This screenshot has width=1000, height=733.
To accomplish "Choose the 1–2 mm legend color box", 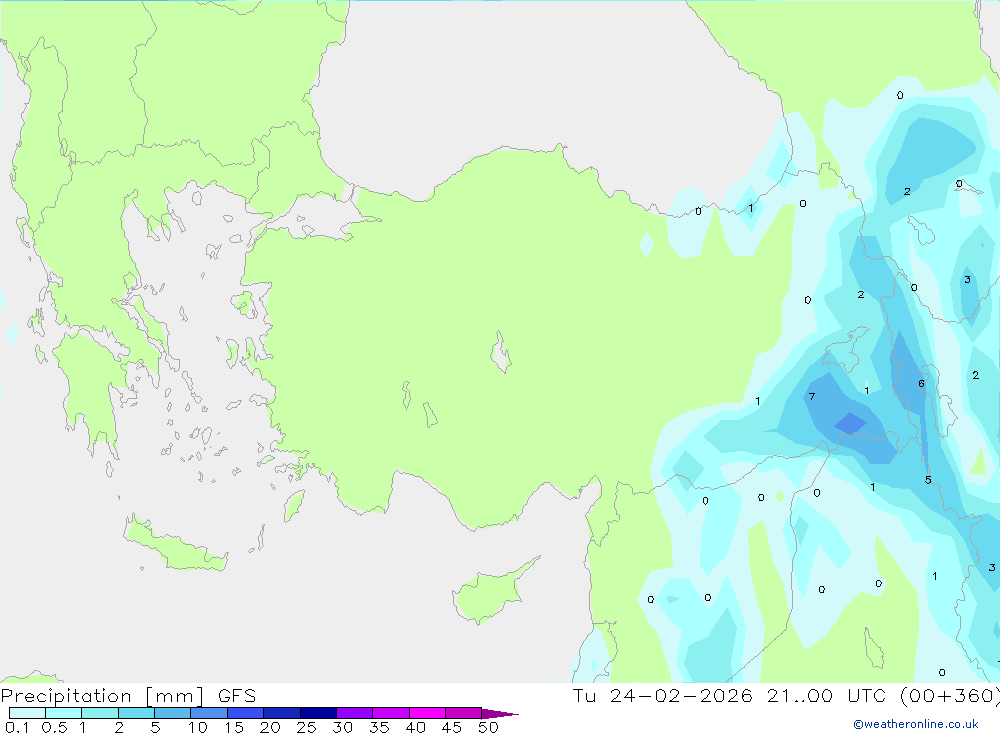I will tap(100, 713).
